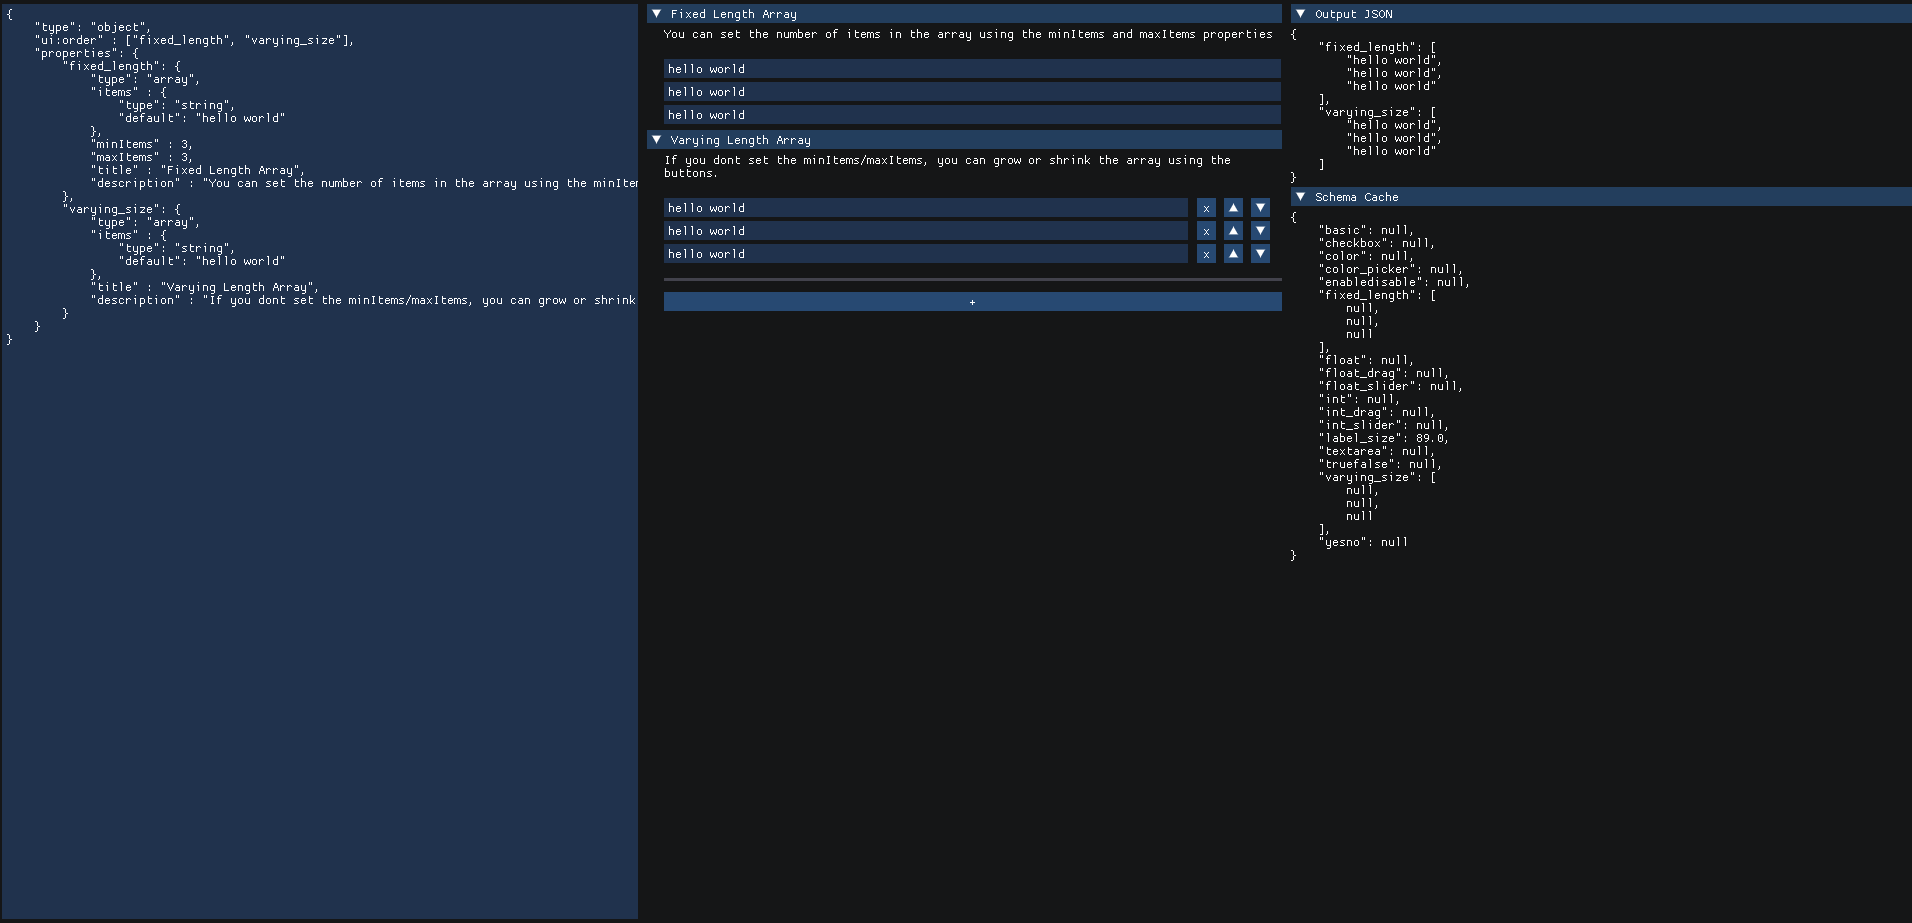
Task: Click "varying_size": [ in Output JSON panel
Action: pos(1377,112)
